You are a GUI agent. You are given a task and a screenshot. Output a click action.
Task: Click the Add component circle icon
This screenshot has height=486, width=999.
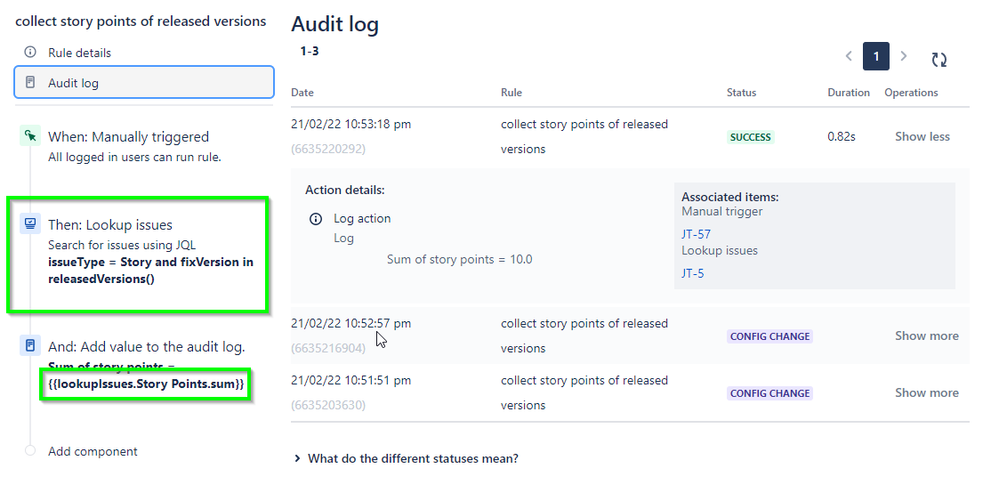[x=30, y=450]
